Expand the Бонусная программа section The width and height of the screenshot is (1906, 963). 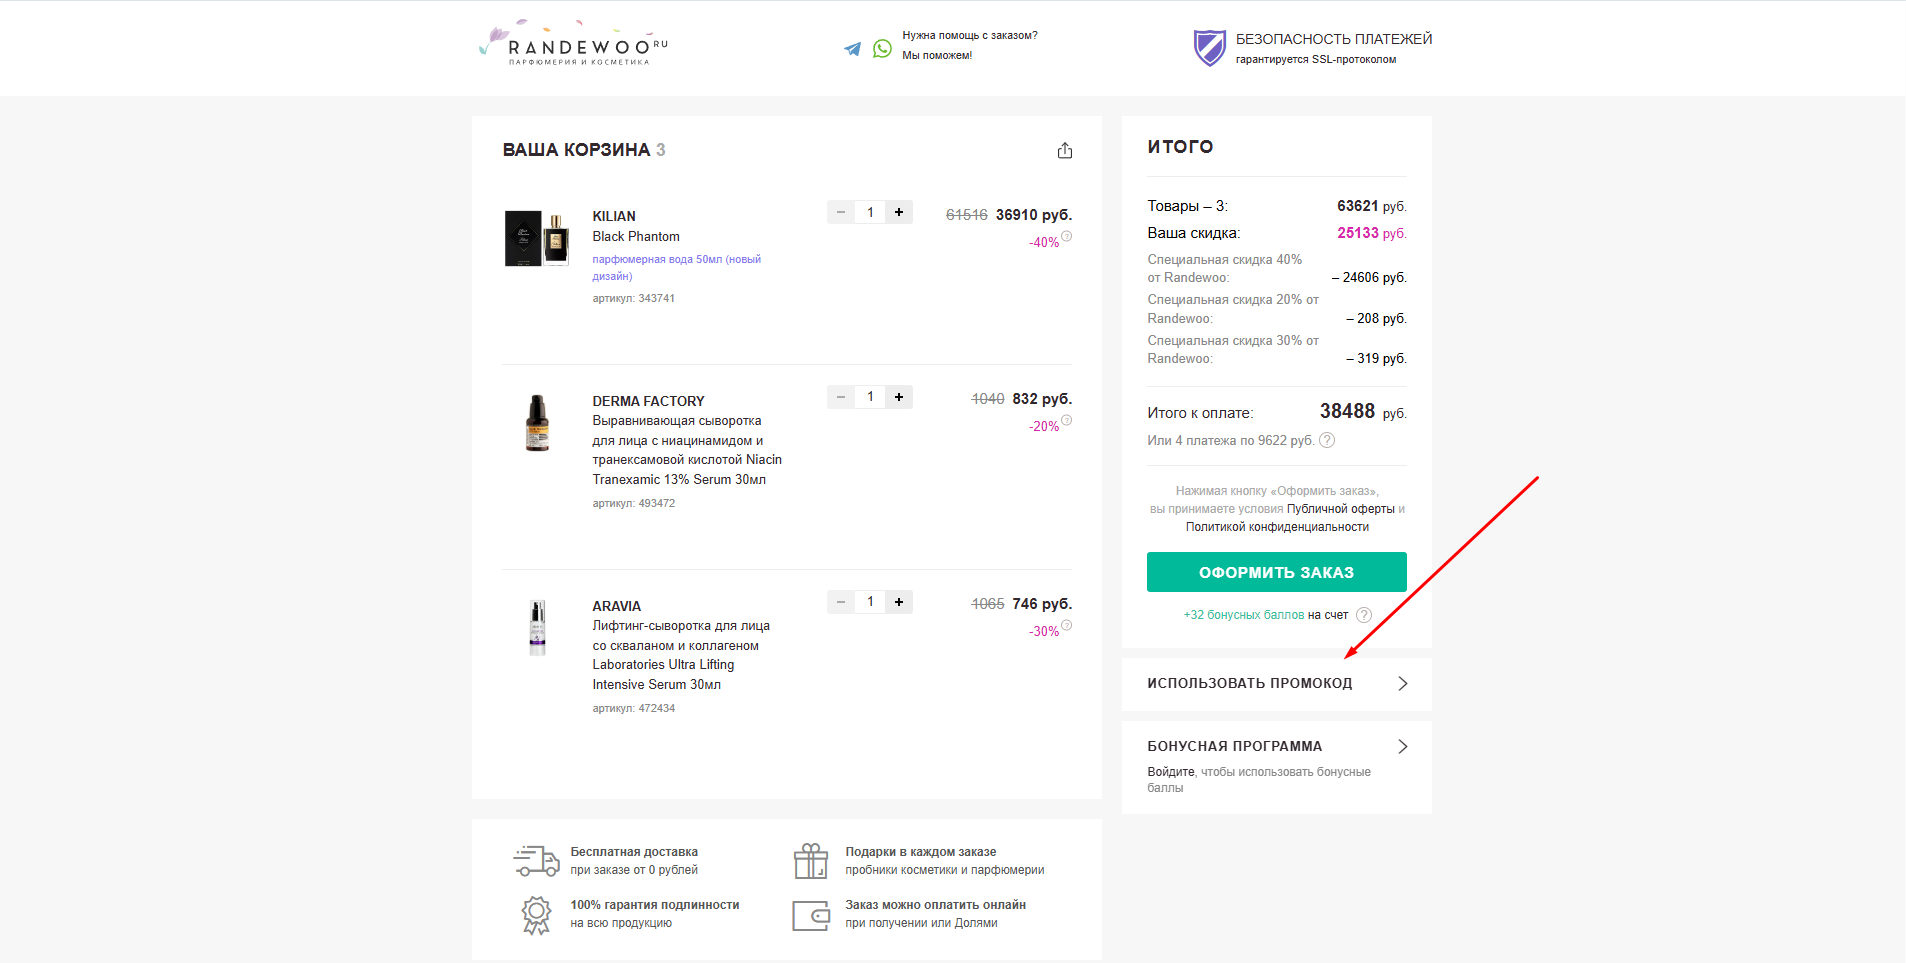[1276, 747]
